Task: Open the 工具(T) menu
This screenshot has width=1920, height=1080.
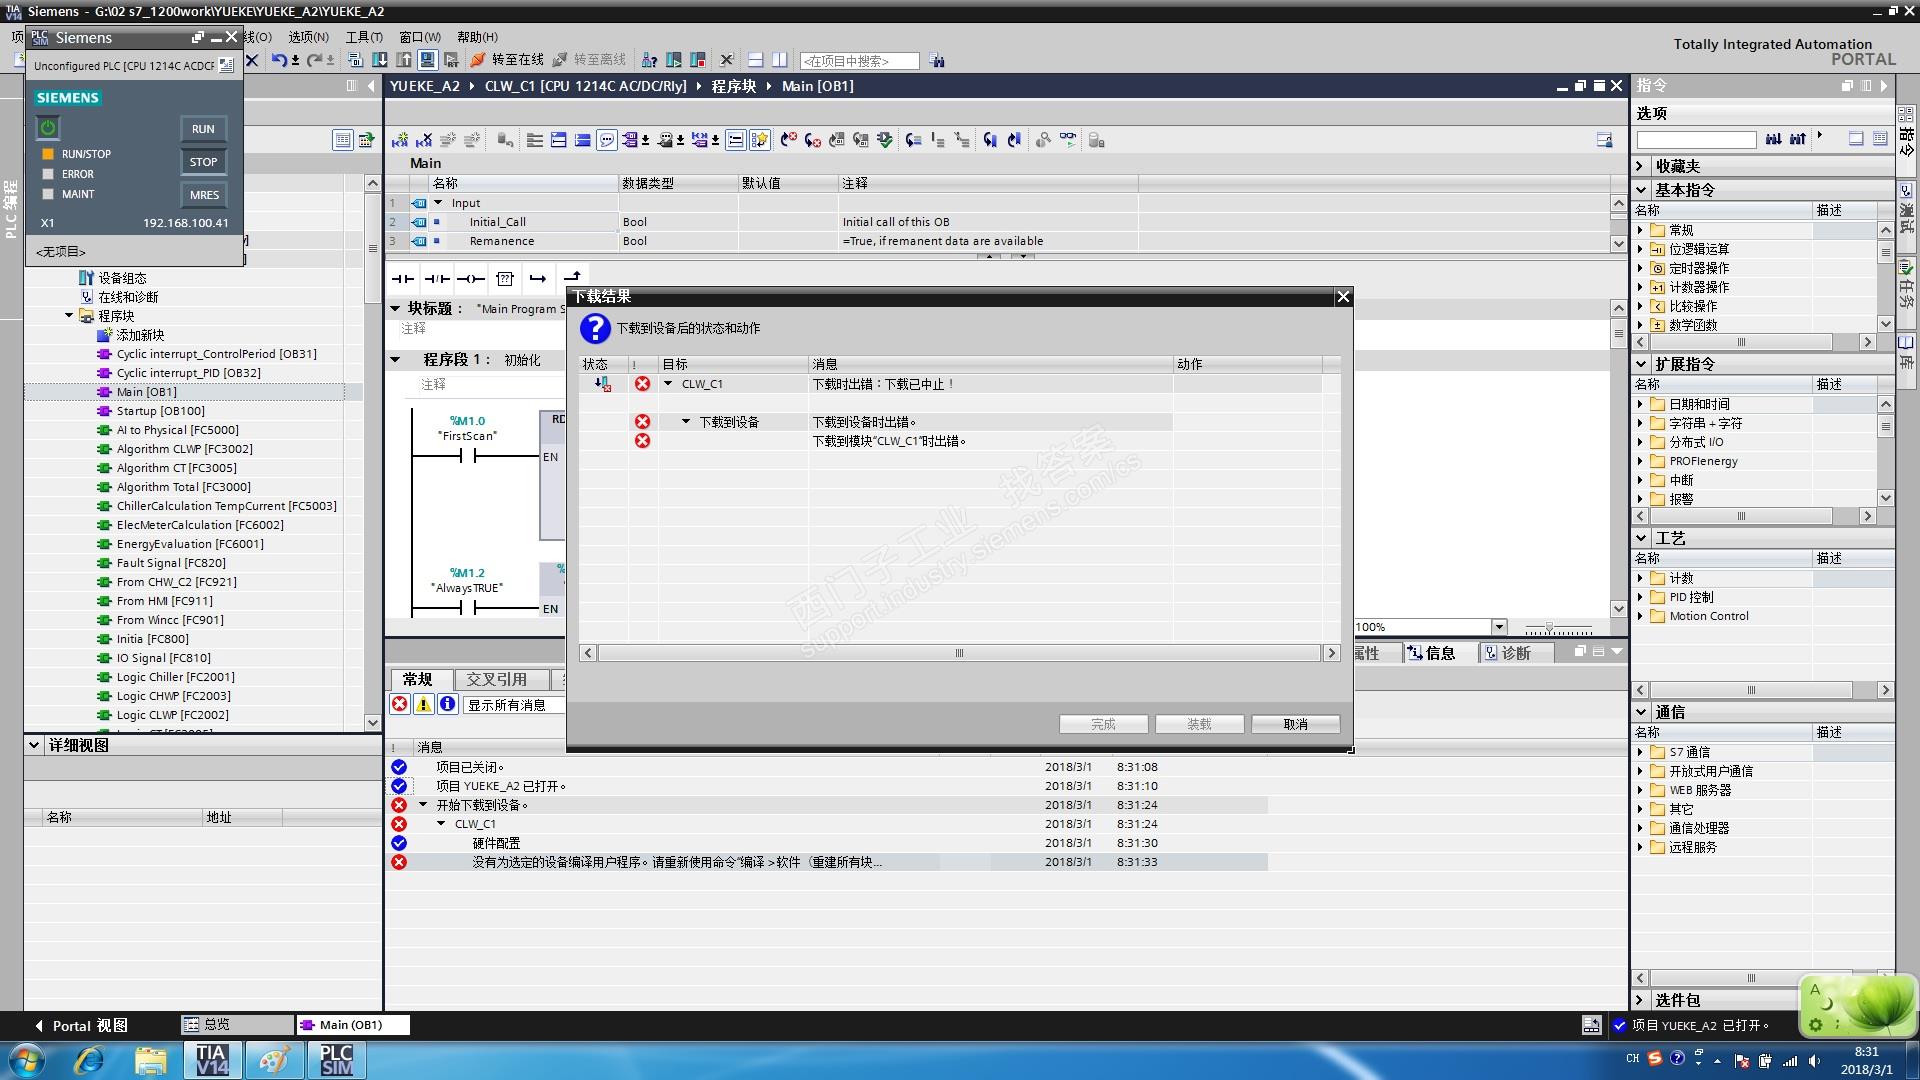Action: (x=364, y=37)
